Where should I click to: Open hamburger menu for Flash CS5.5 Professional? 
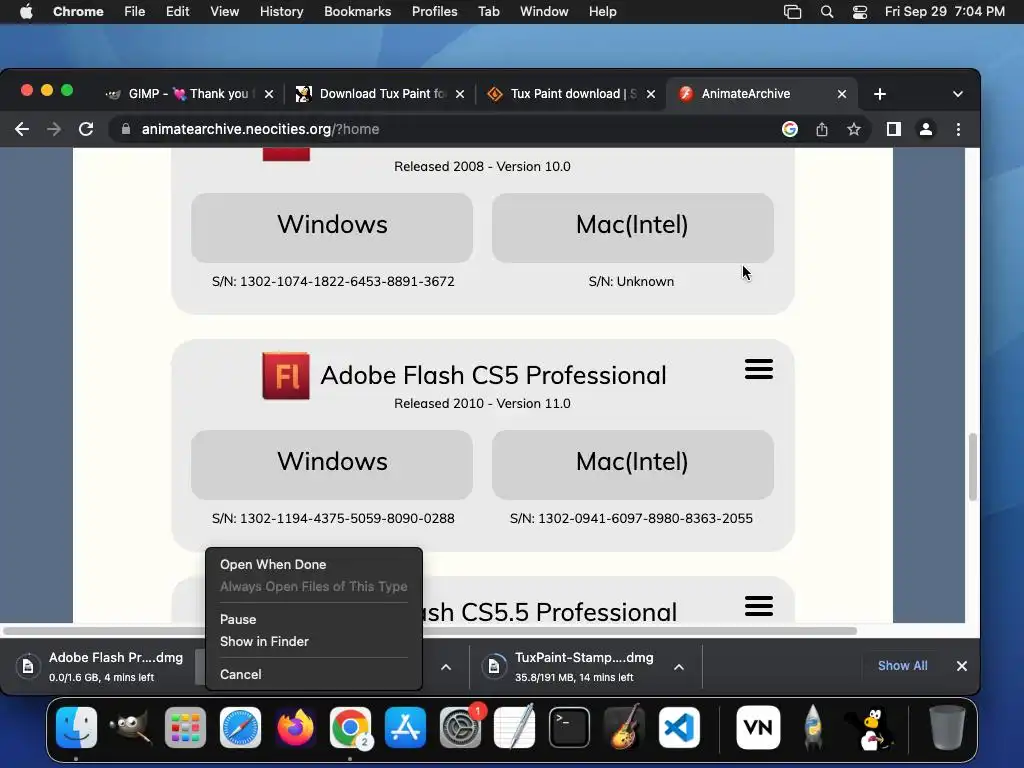tap(758, 606)
